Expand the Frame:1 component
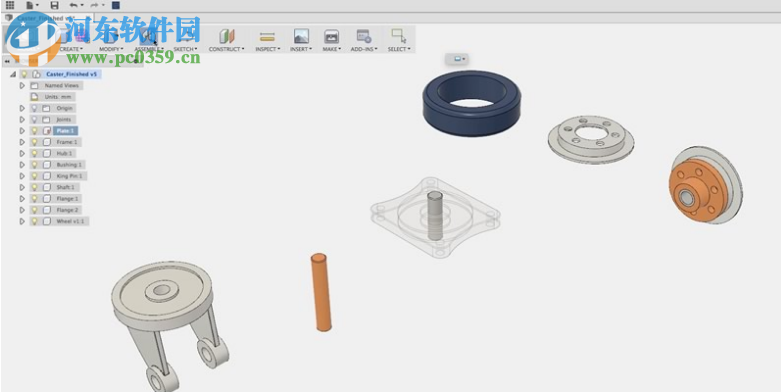The image size is (781, 392). [x=22, y=142]
